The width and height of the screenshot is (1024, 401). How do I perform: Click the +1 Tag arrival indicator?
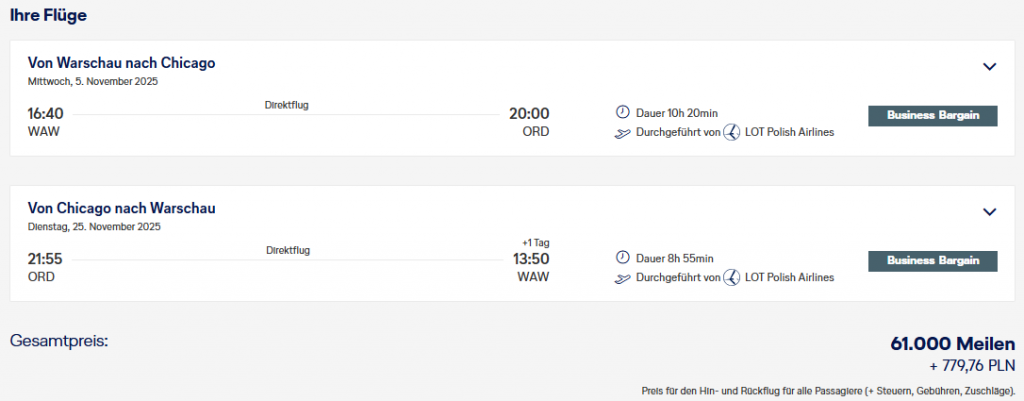point(535,242)
